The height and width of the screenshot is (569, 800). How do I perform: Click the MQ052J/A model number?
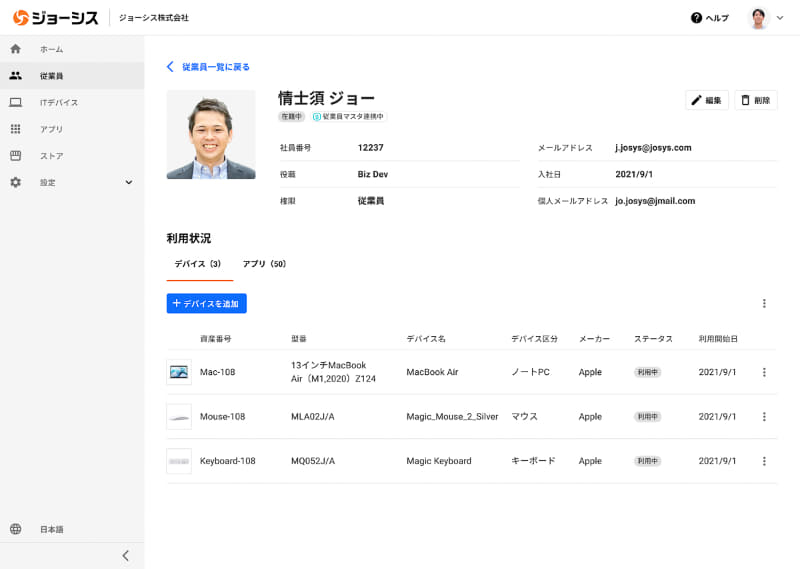pos(313,461)
